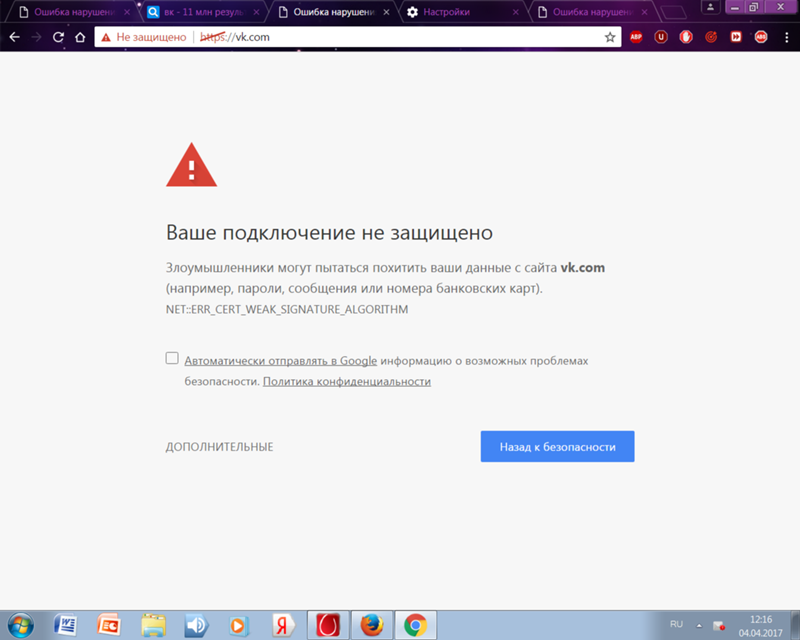Image resolution: width=800 pixels, height=640 pixels.
Task: Reload the vk.com page
Action: tap(58, 37)
